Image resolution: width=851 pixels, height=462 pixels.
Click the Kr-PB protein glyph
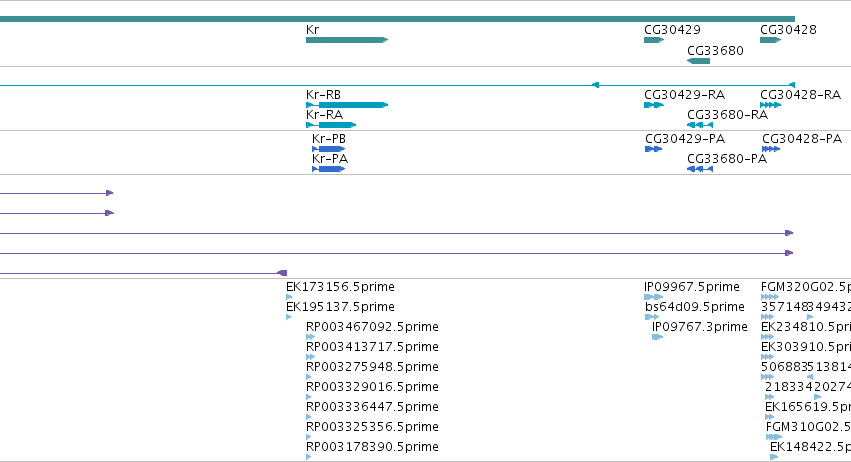click(328, 149)
